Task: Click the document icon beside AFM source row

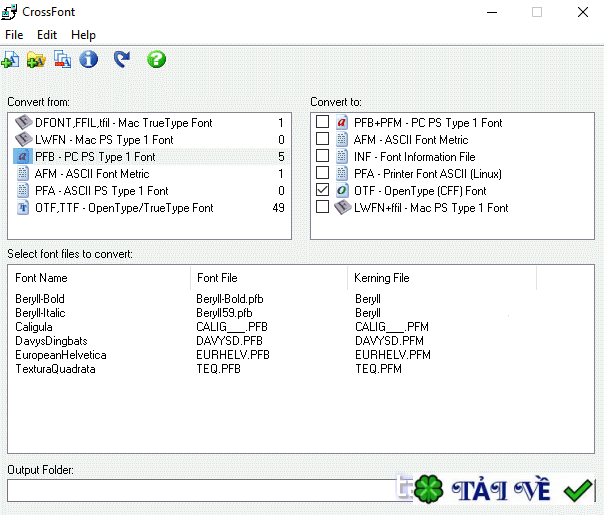Action: click(23, 173)
